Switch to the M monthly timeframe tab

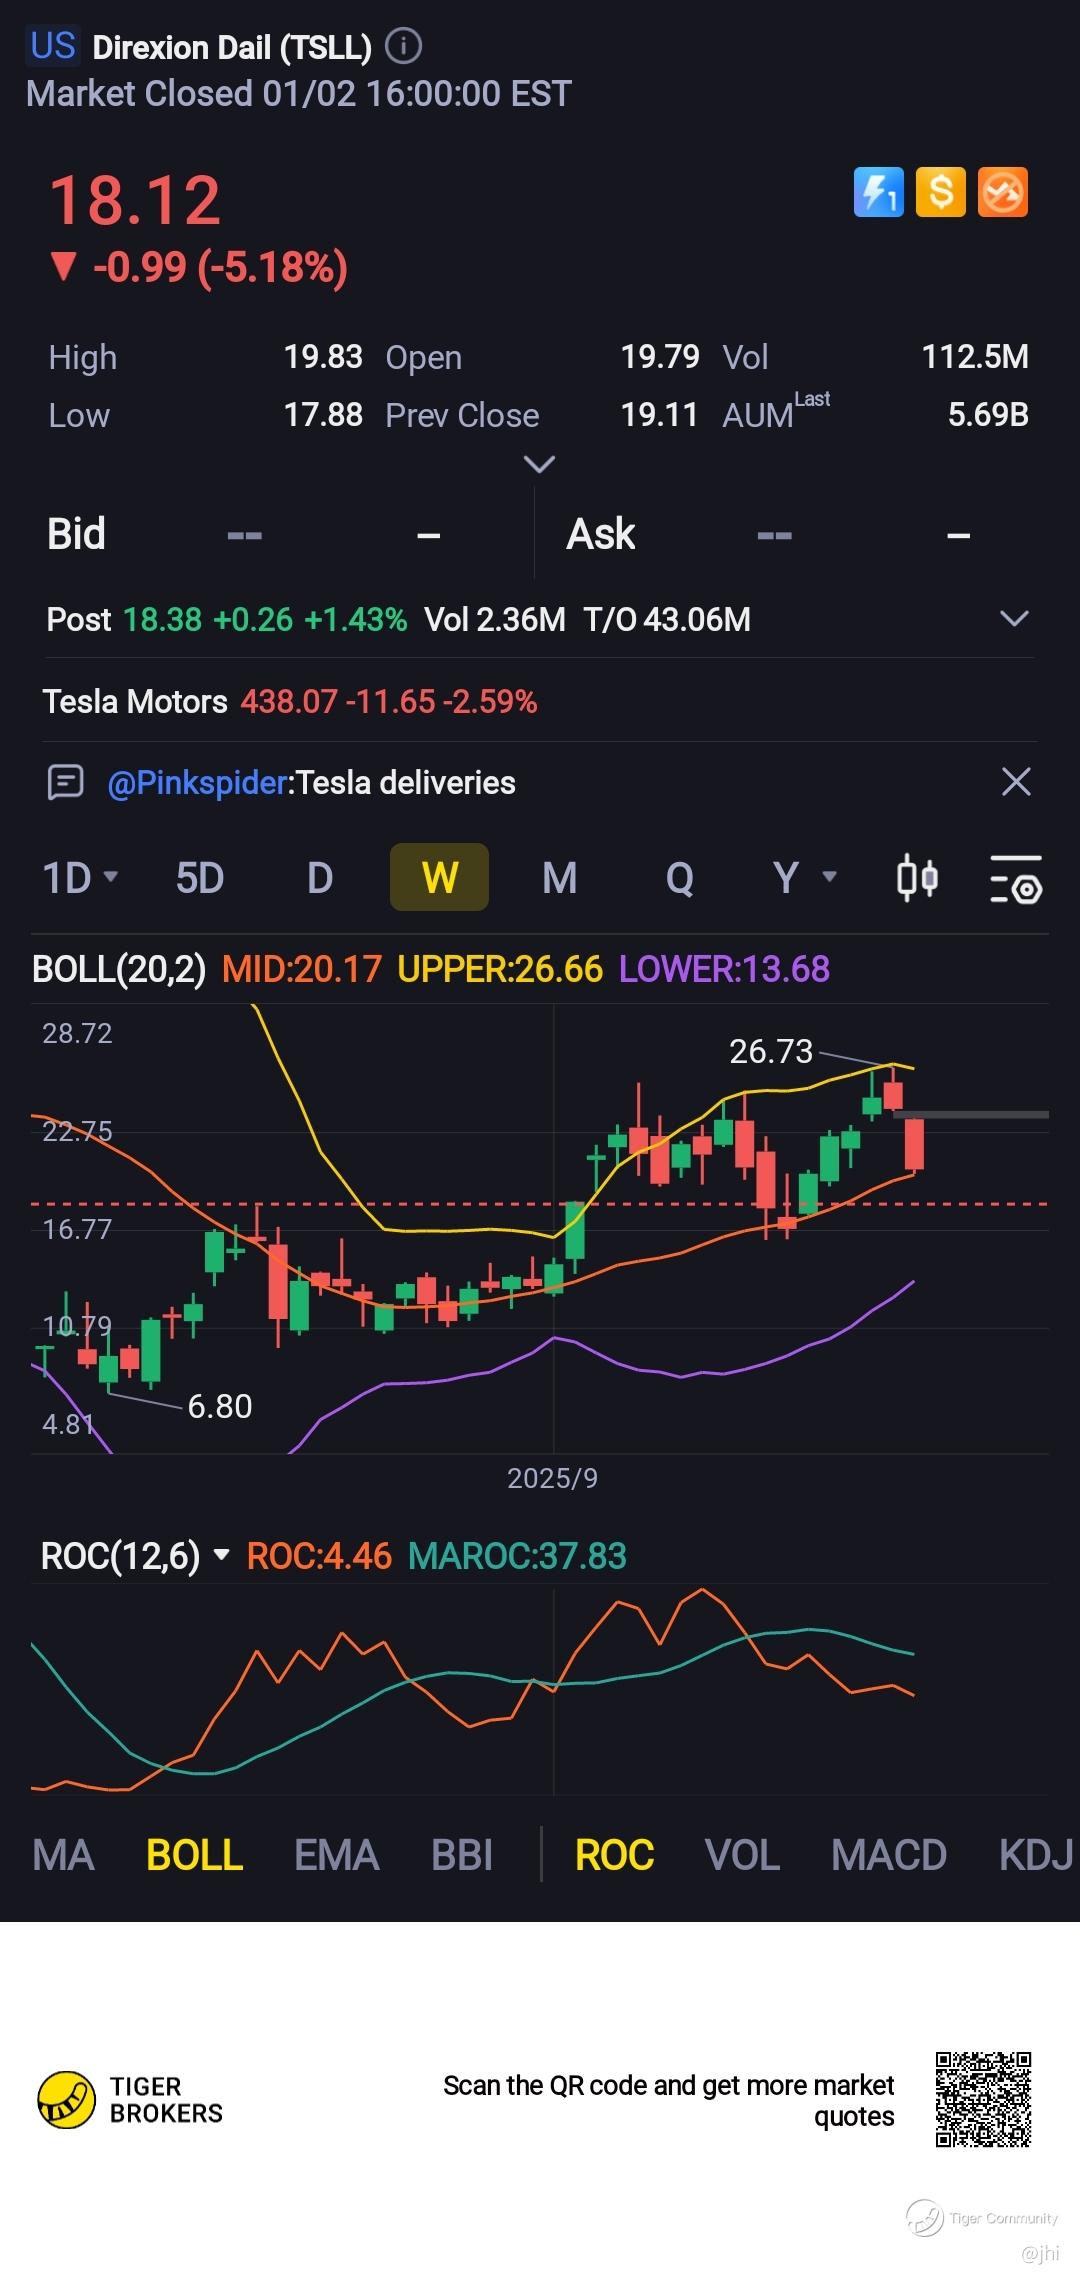[560, 878]
